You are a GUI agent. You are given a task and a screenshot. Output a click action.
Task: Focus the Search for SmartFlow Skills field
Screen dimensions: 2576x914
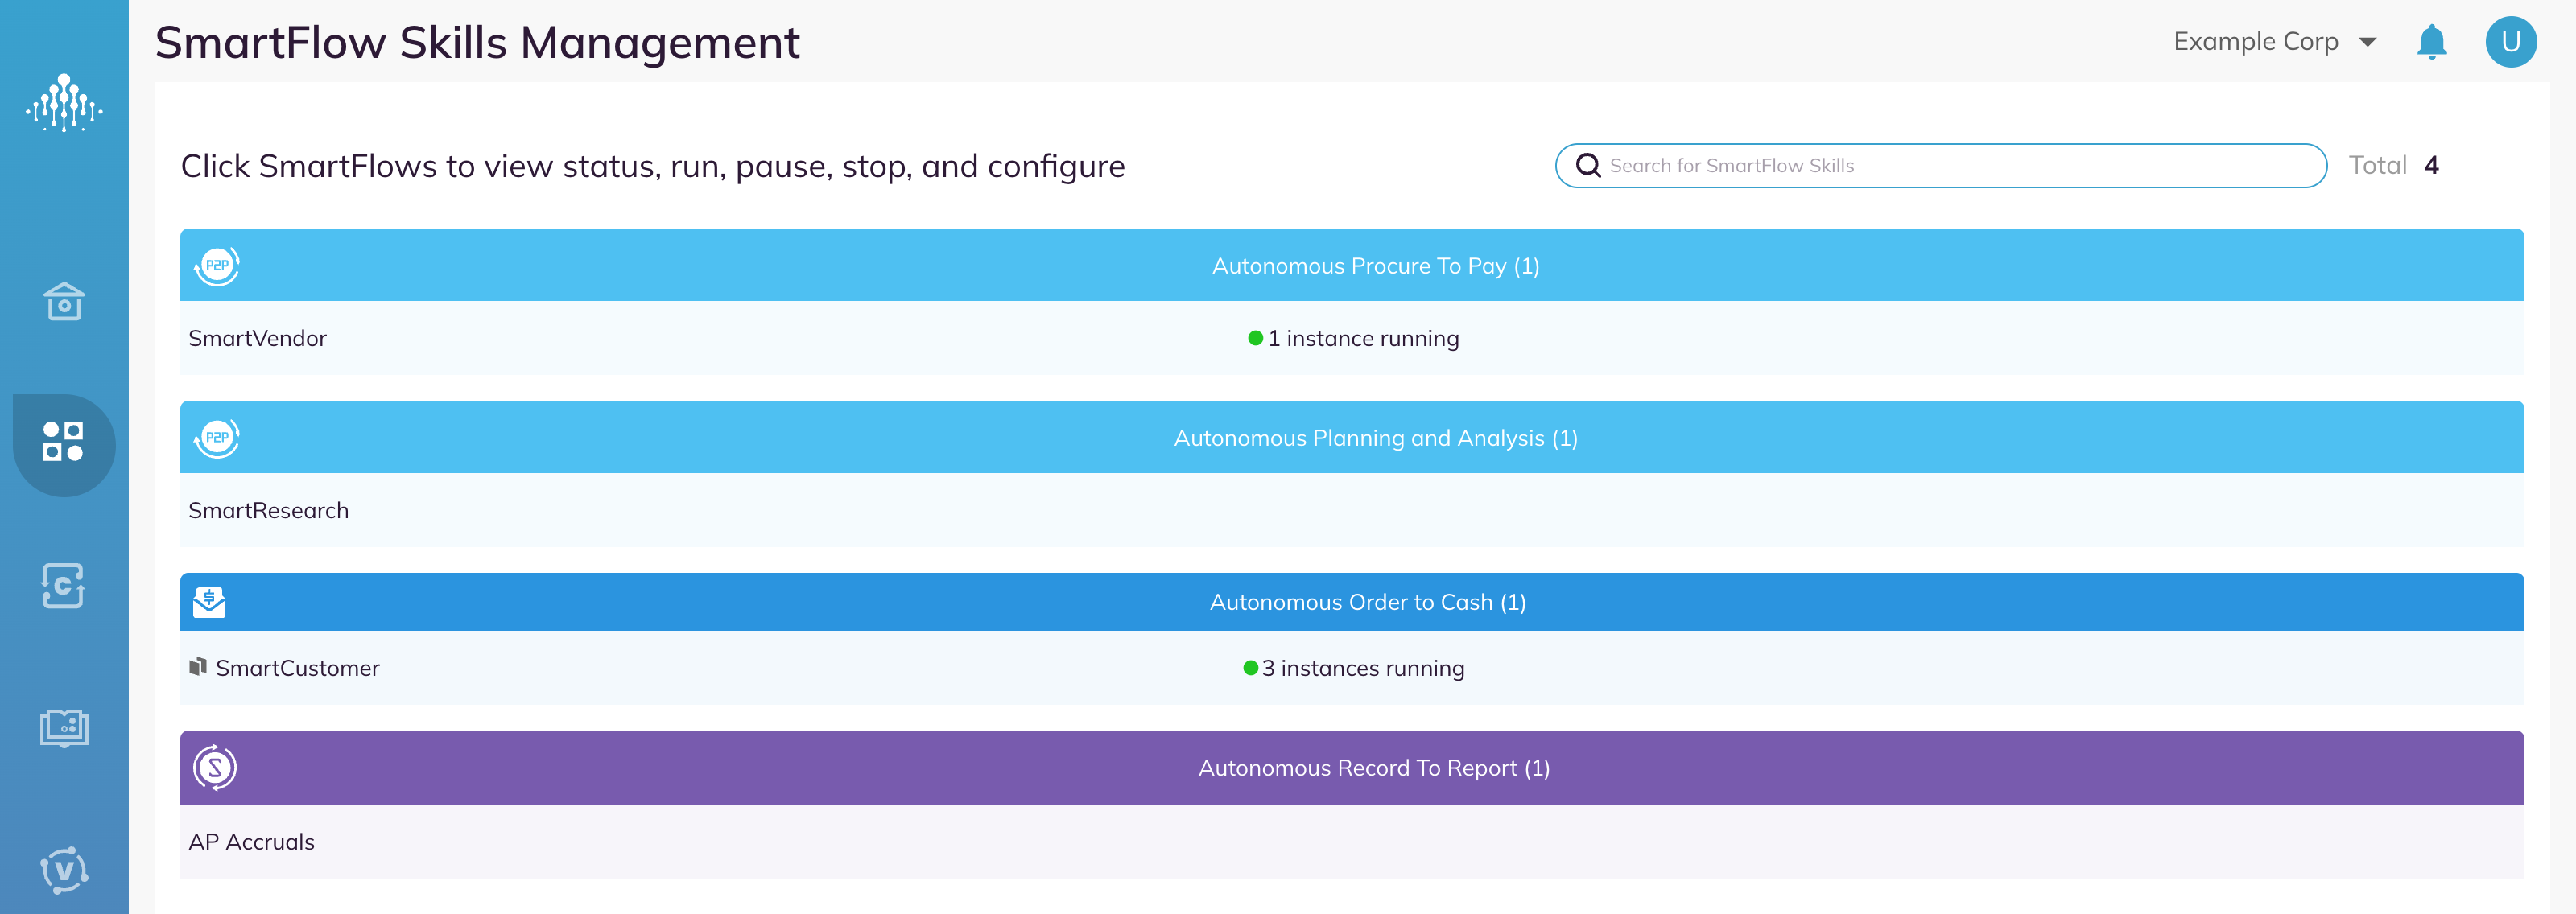click(1941, 165)
